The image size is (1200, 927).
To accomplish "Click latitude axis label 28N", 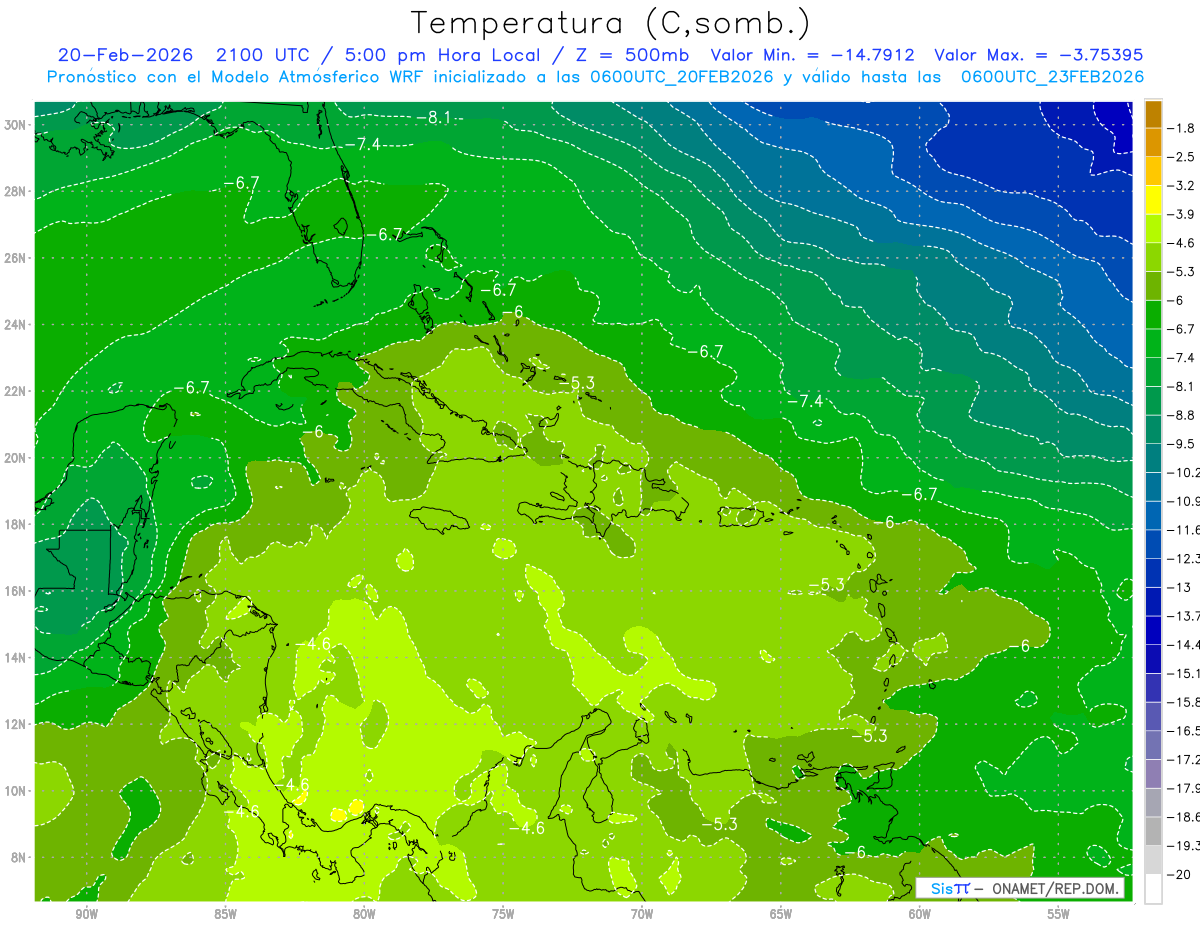I will [15, 191].
